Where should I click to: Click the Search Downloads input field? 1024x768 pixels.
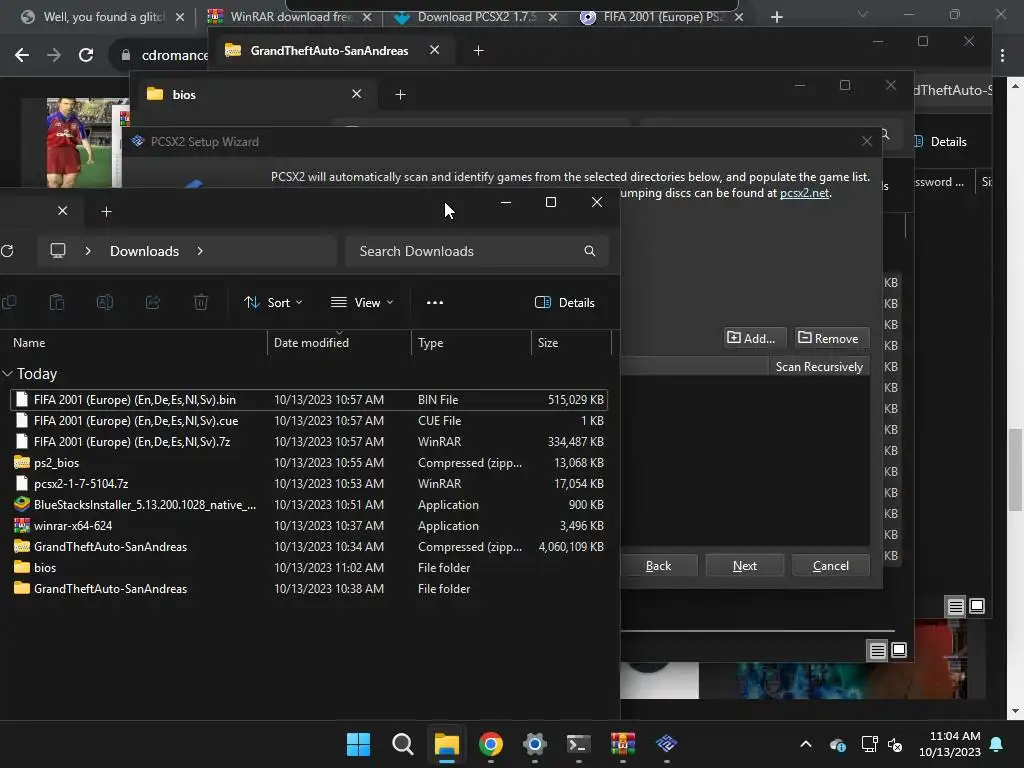pyautogui.click(x=477, y=251)
